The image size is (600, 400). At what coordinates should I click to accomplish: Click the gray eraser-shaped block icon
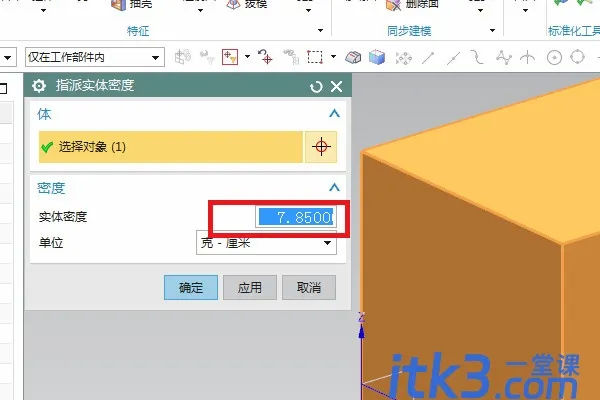pos(353,57)
